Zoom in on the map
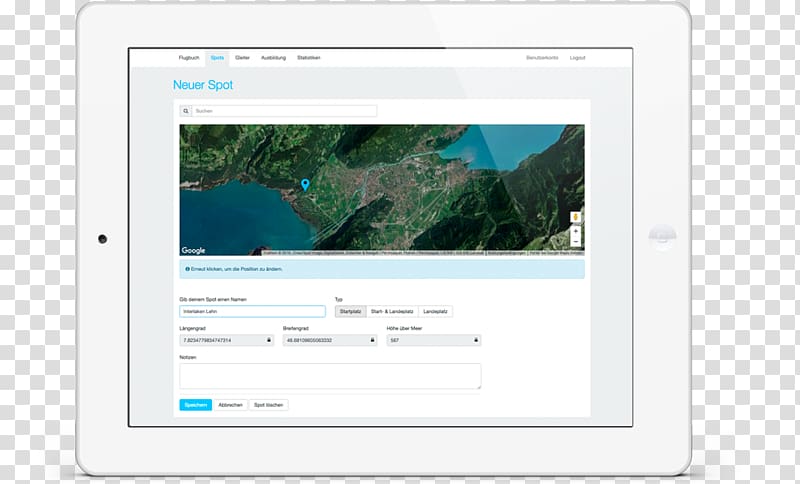This screenshot has height=484, width=800. click(x=576, y=230)
